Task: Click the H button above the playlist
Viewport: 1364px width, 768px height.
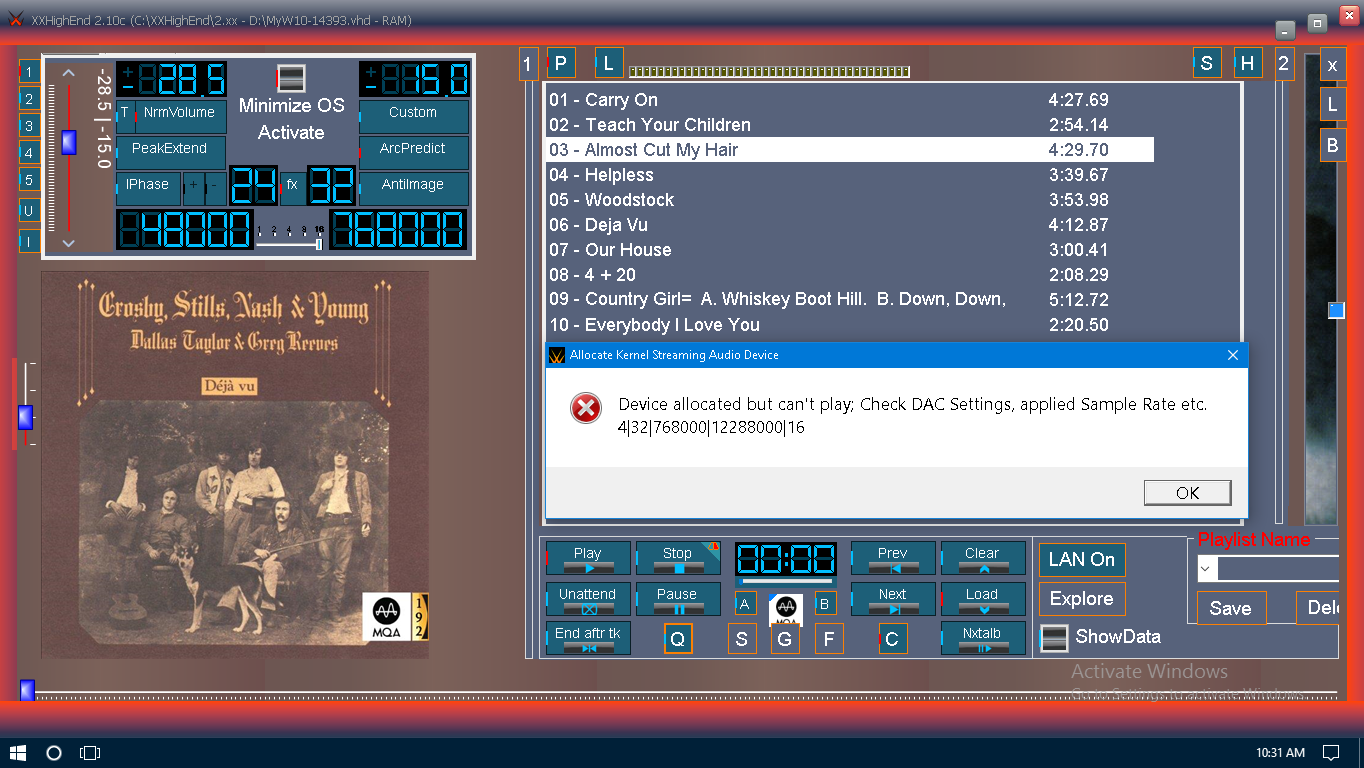Action: [x=1248, y=63]
